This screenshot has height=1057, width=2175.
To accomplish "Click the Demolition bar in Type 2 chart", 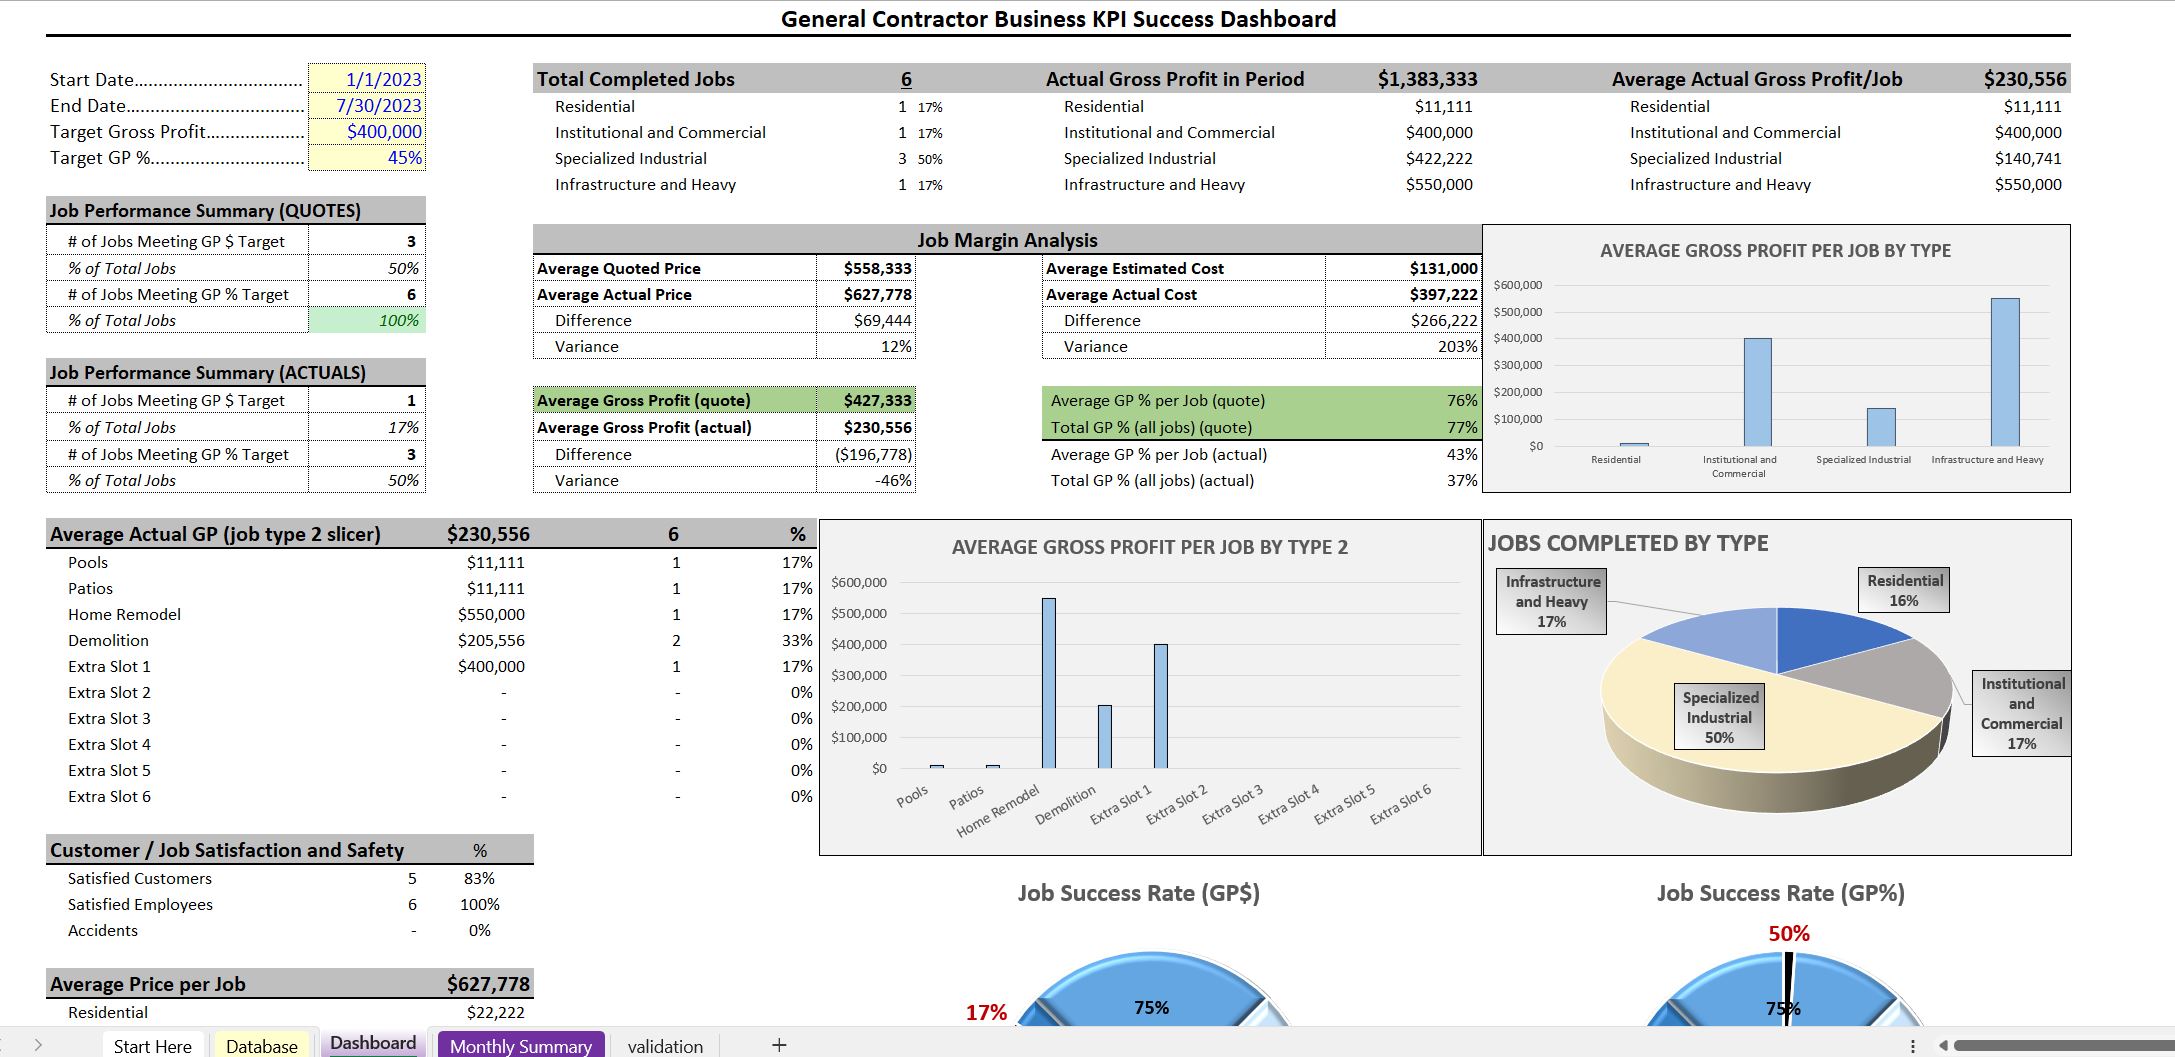I will pos(1104,736).
